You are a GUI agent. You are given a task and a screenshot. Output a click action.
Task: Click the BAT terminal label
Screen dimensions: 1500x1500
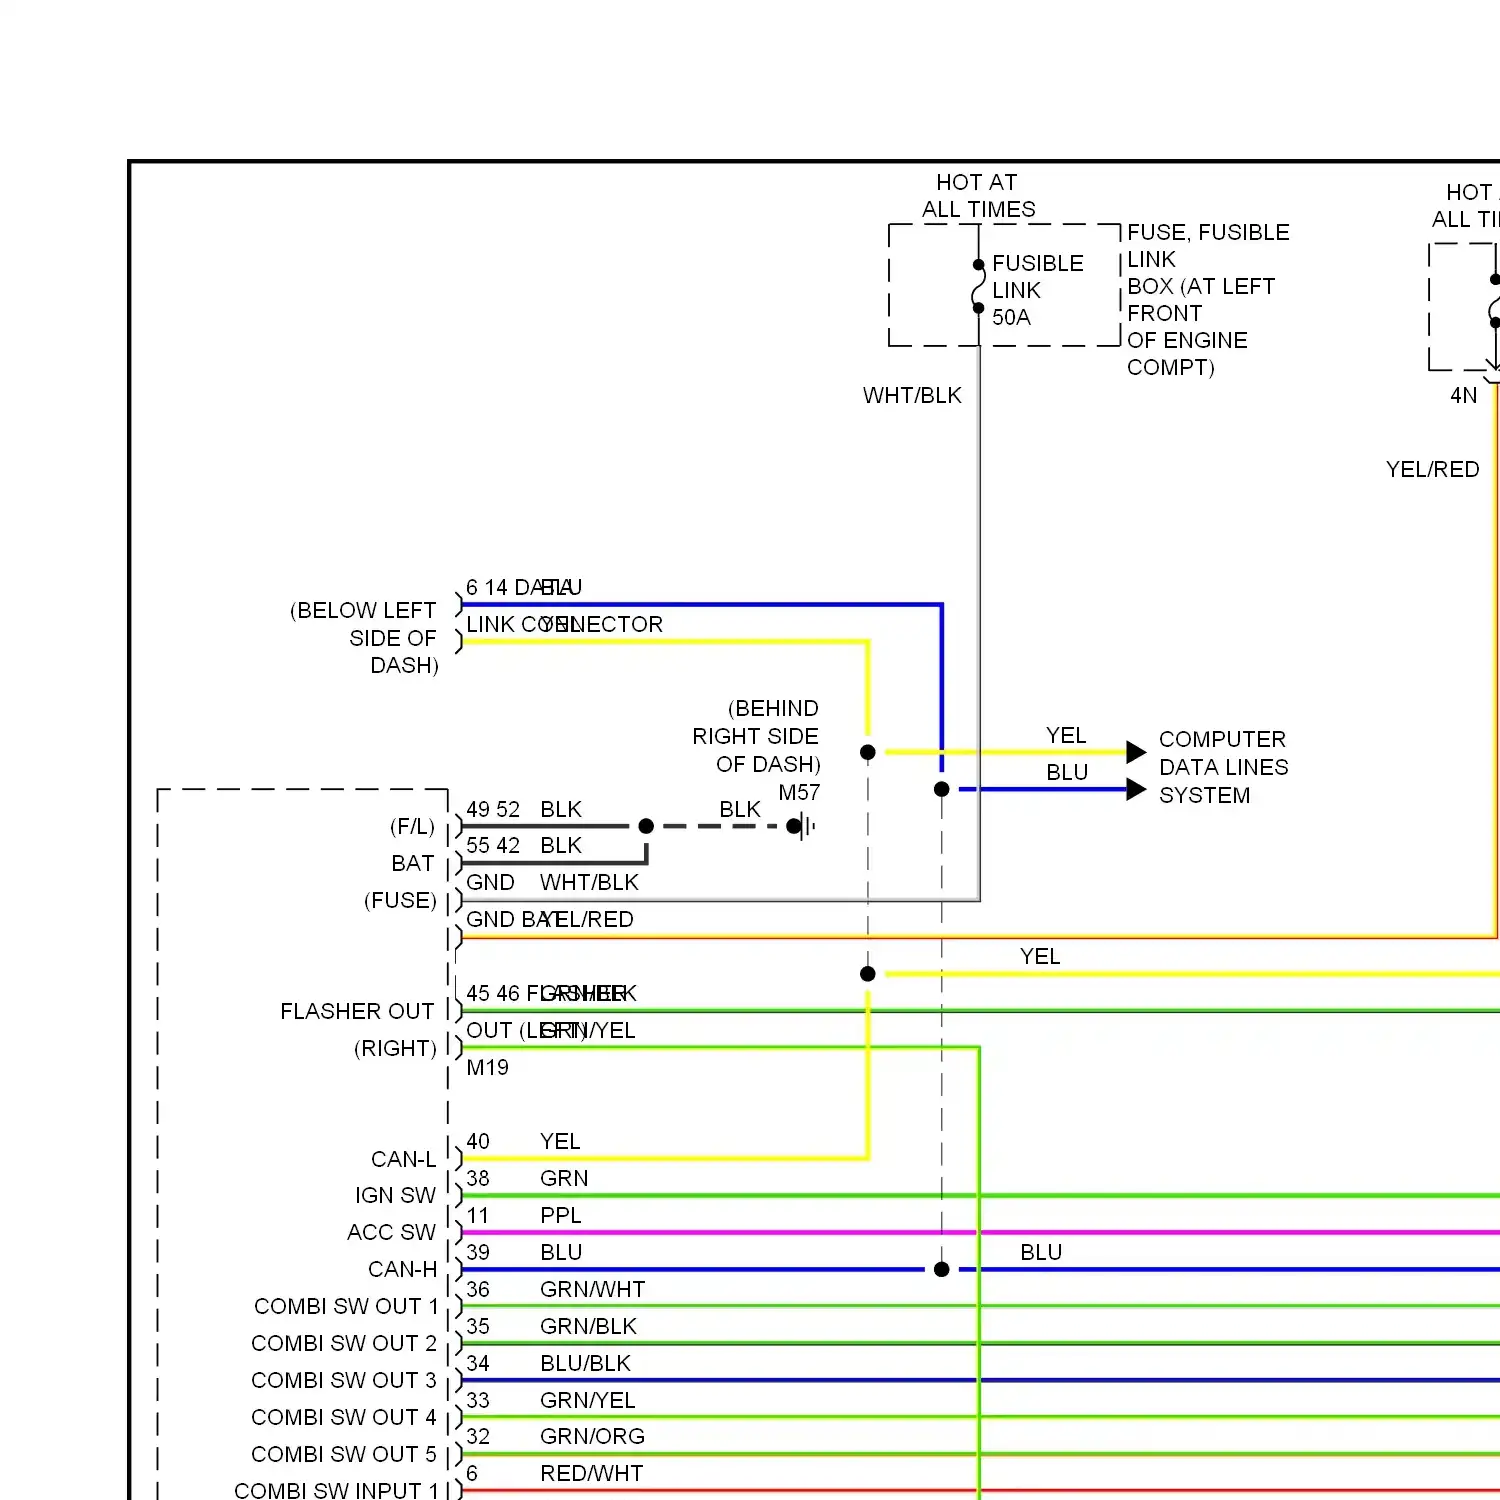click(x=413, y=864)
